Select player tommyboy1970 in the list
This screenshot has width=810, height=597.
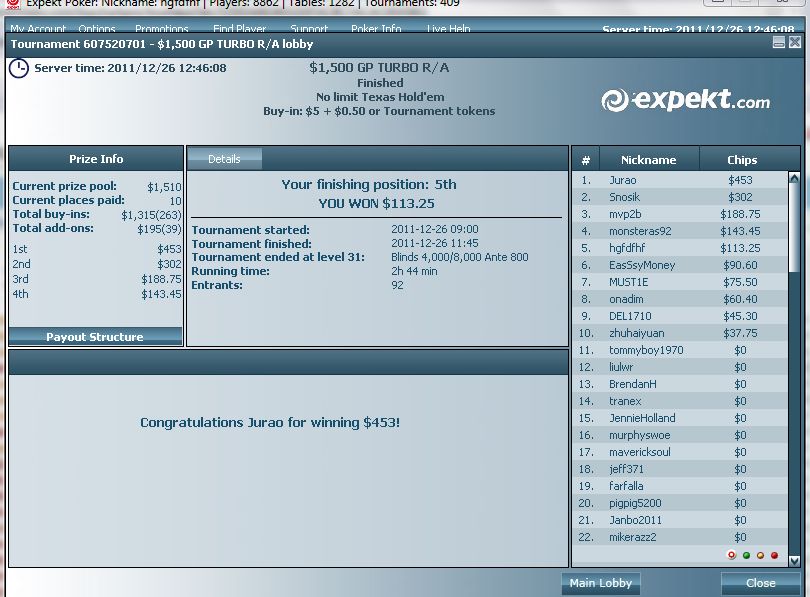[680, 351]
